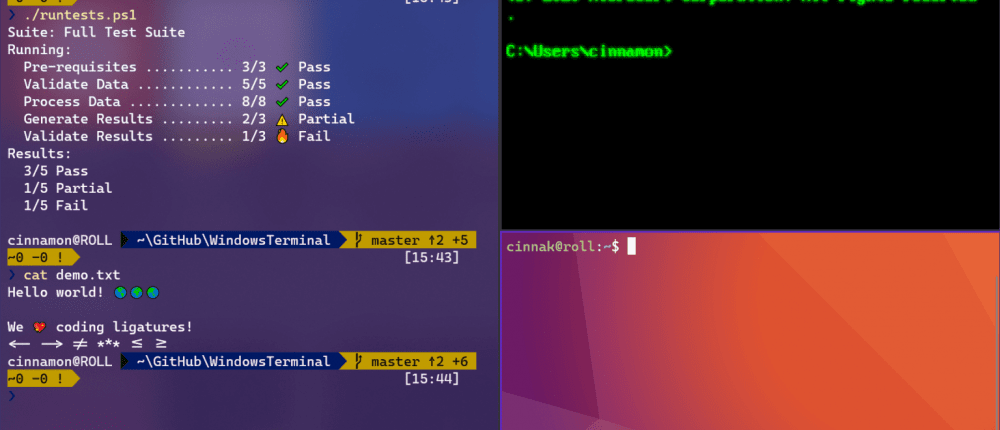Image resolution: width=1000 pixels, height=430 pixels.
Task: Click the last globe emoji after Hello world
Action: [x=152, y=293]
